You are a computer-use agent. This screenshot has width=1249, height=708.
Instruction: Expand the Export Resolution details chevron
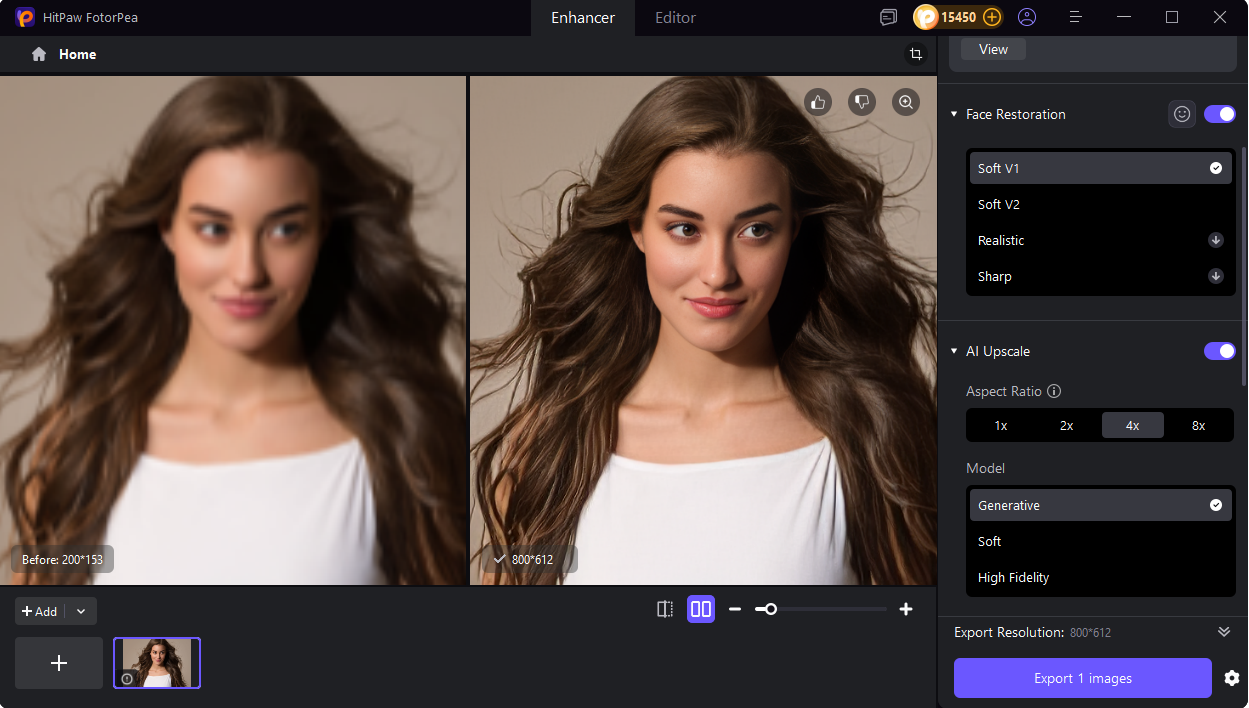pyautogui.click(x=1224, y=631)
